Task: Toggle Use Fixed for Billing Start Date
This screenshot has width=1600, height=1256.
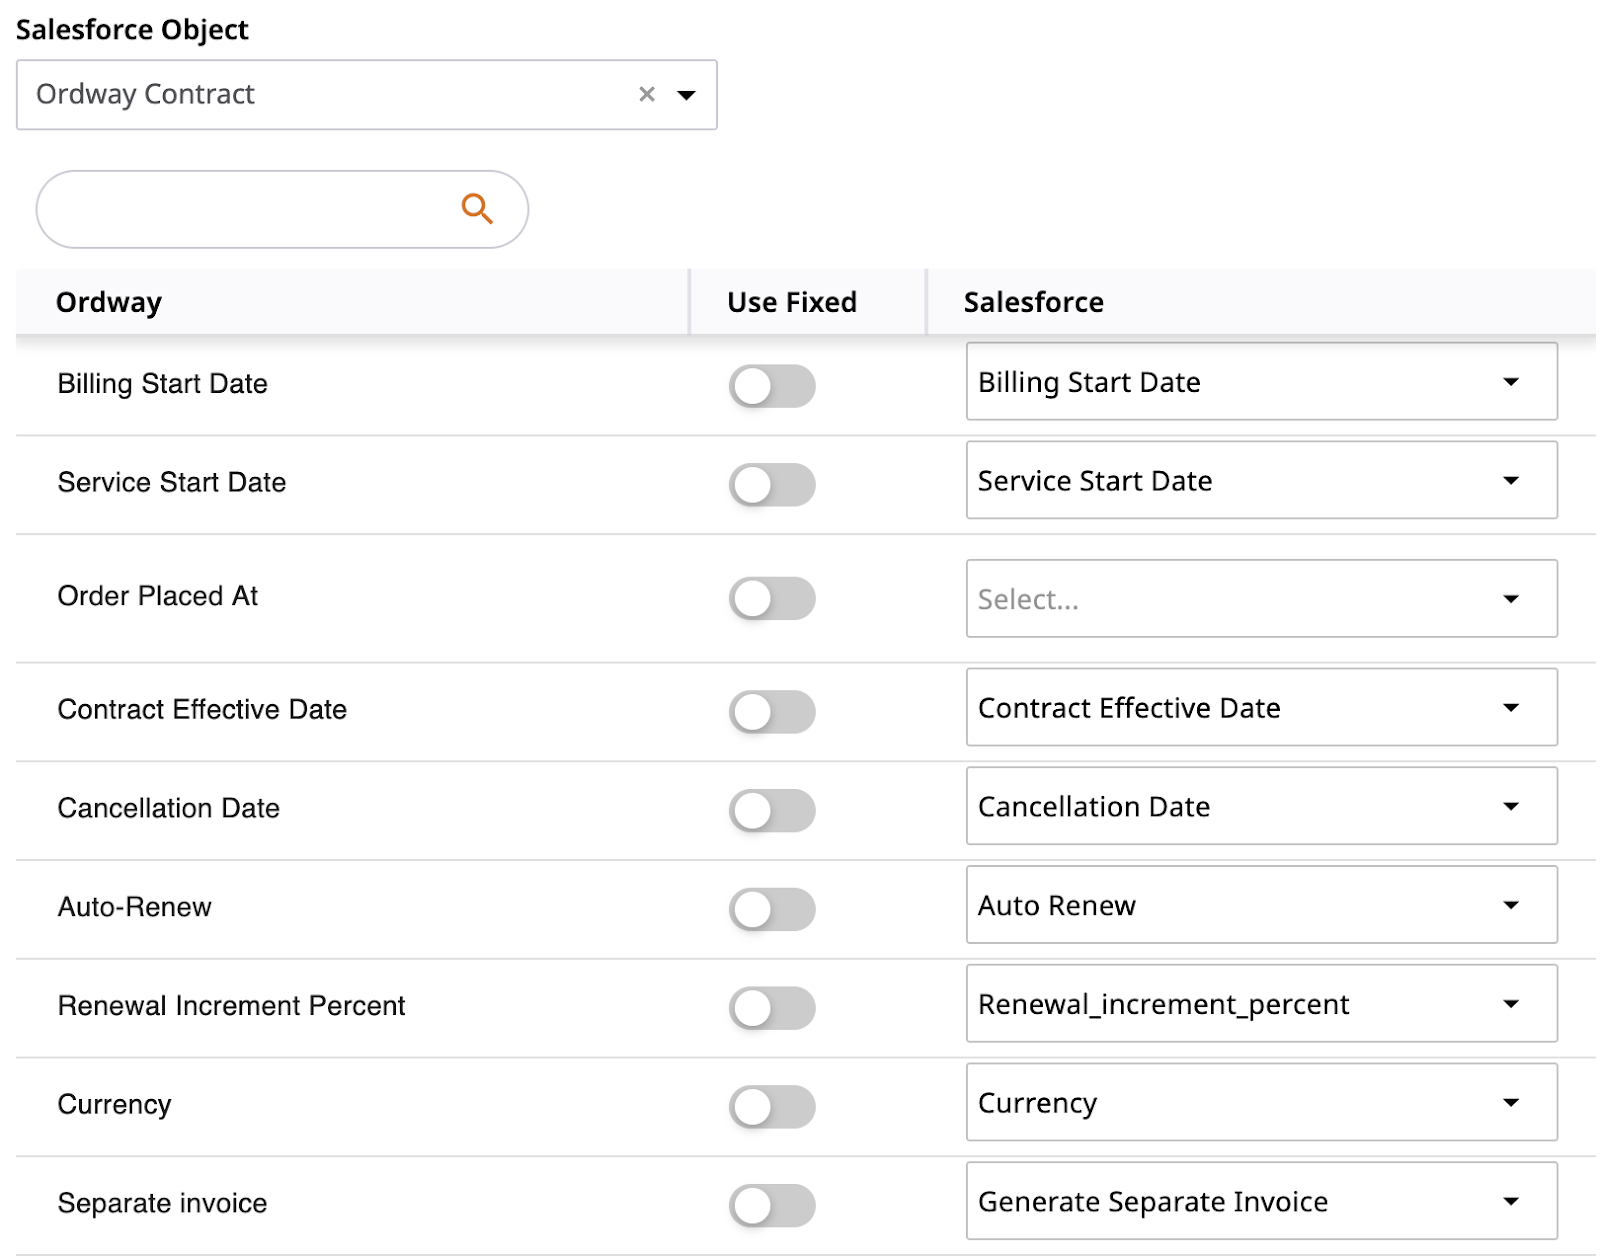Action: click(x=772, y=385)
